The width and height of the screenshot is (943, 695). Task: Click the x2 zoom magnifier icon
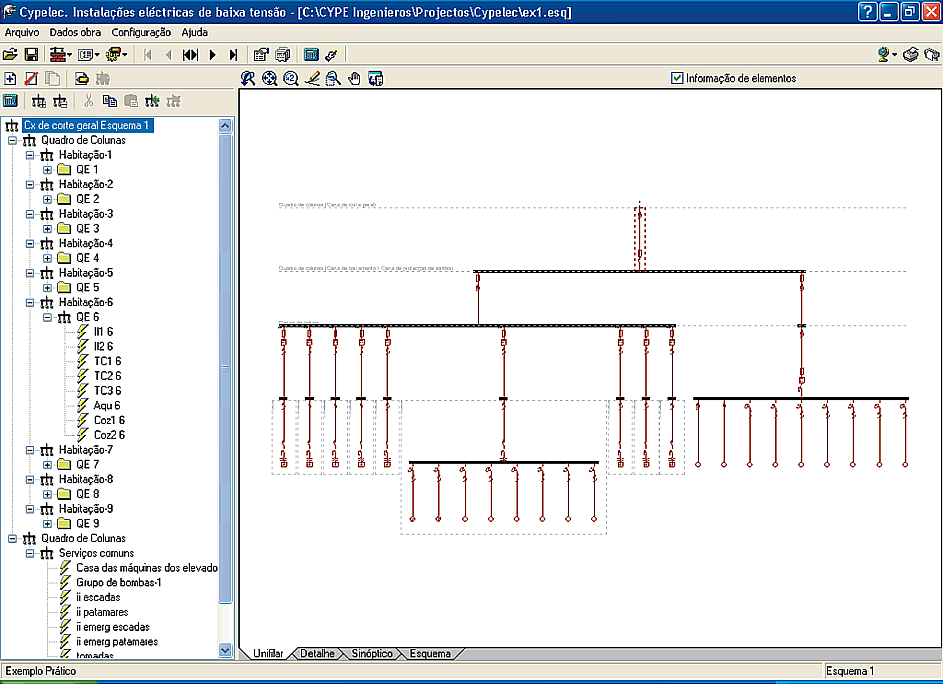pos(291,78)
